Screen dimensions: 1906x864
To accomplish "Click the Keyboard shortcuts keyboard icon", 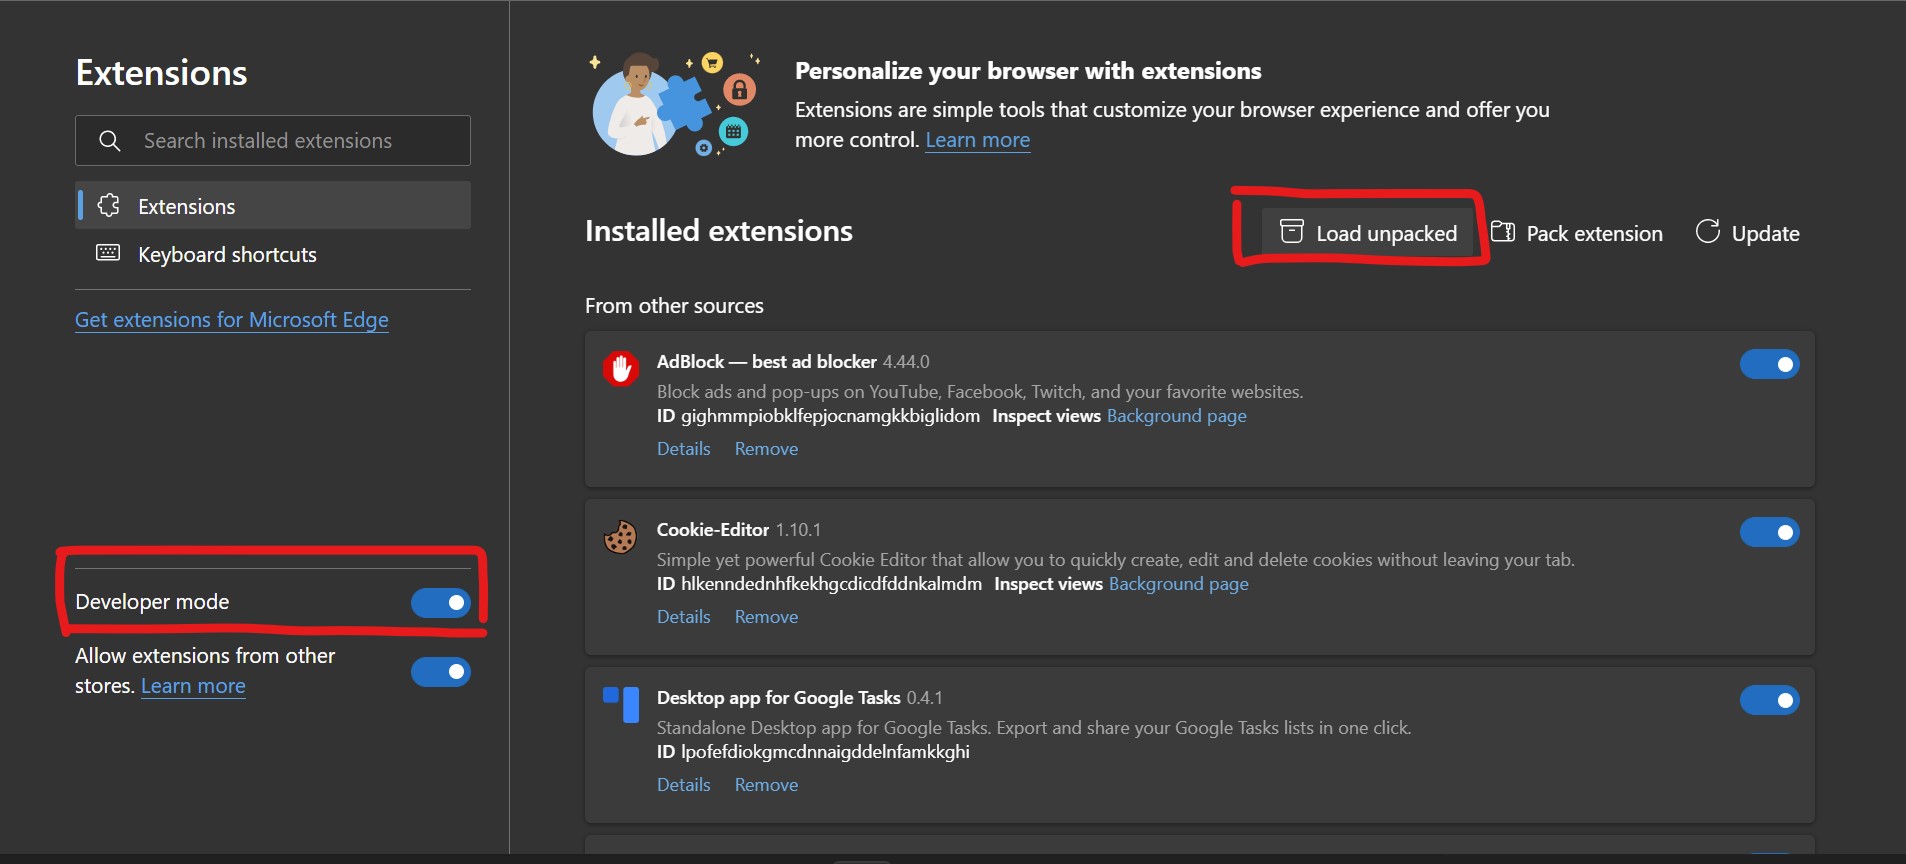I will point(108,253).
